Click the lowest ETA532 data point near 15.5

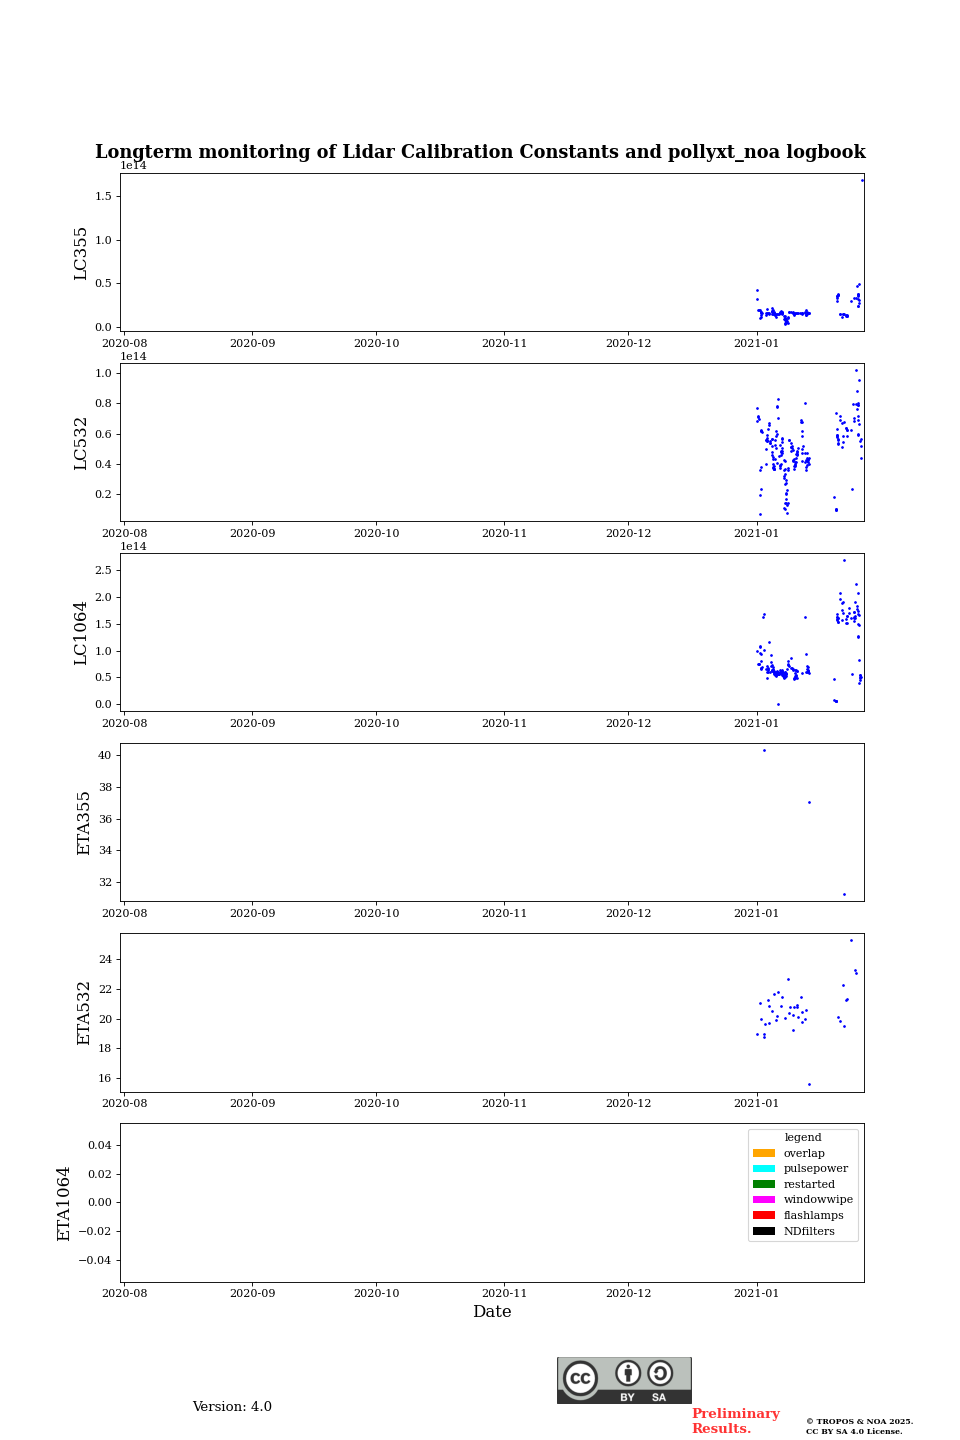coord(809,1084)
